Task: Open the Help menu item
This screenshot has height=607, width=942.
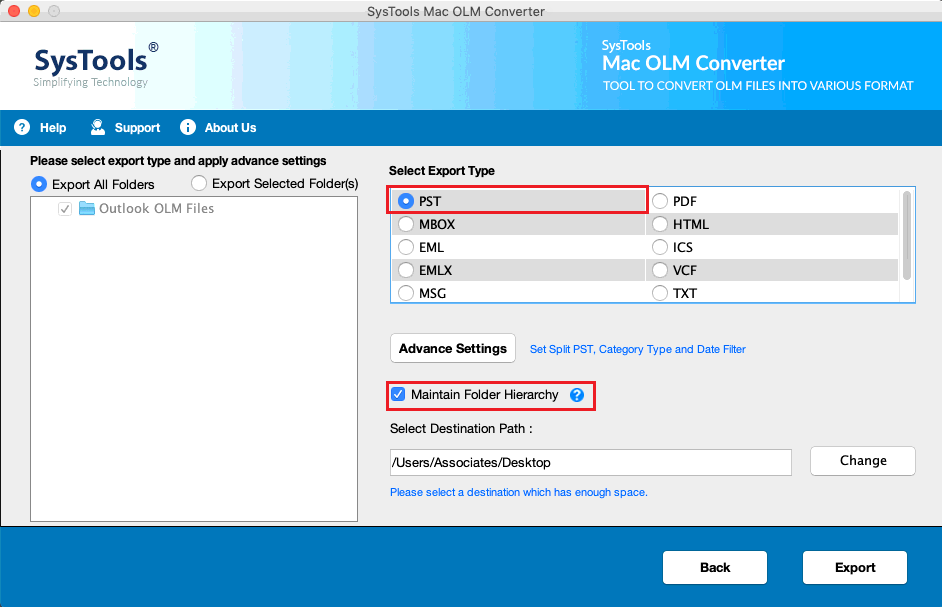Action: tap(41, 127)
